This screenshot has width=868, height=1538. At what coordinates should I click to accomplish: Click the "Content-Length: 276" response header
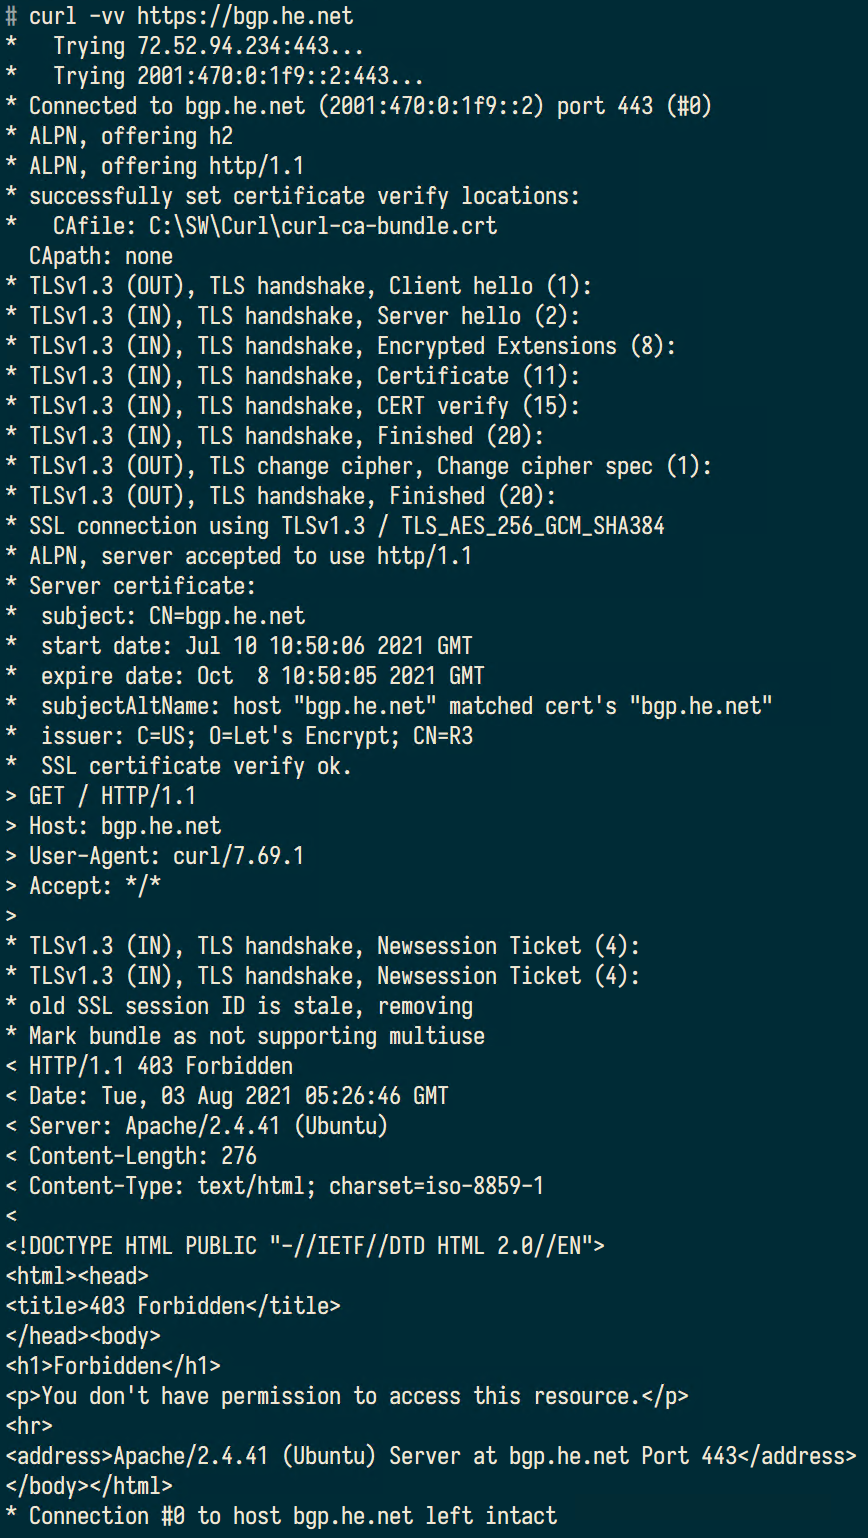(143, 1156)
